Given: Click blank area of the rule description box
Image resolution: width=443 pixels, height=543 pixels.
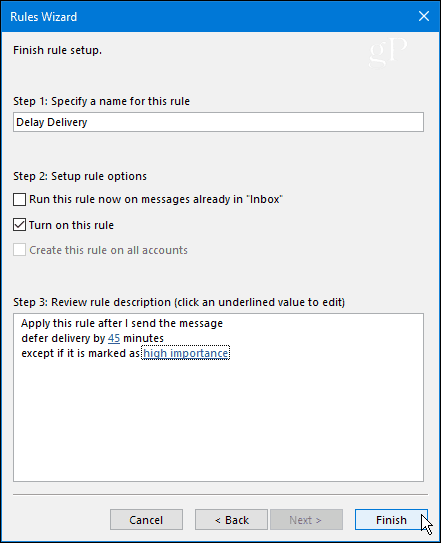Looking at the screenshot, I should pos(218,421).
